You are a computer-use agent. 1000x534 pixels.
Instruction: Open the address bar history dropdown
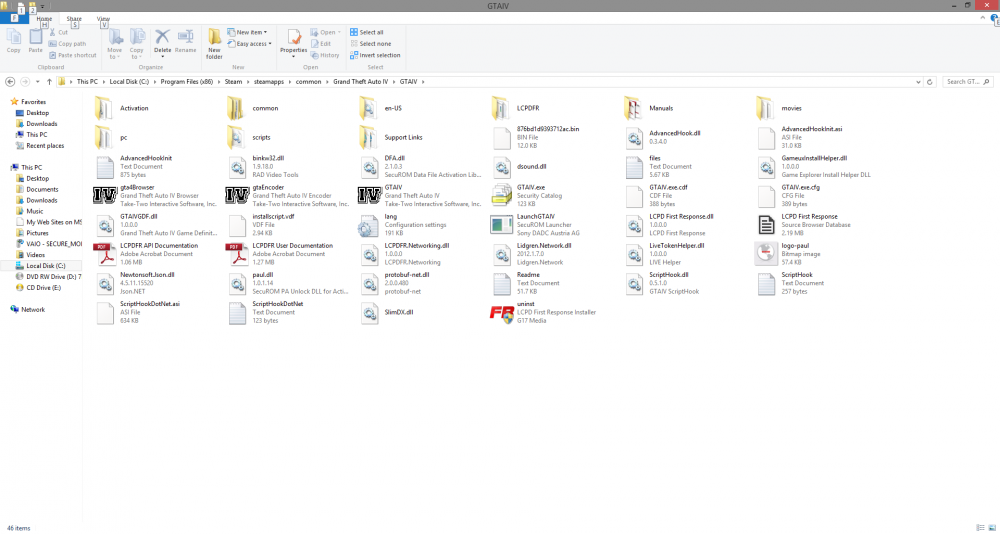[918, 82]
